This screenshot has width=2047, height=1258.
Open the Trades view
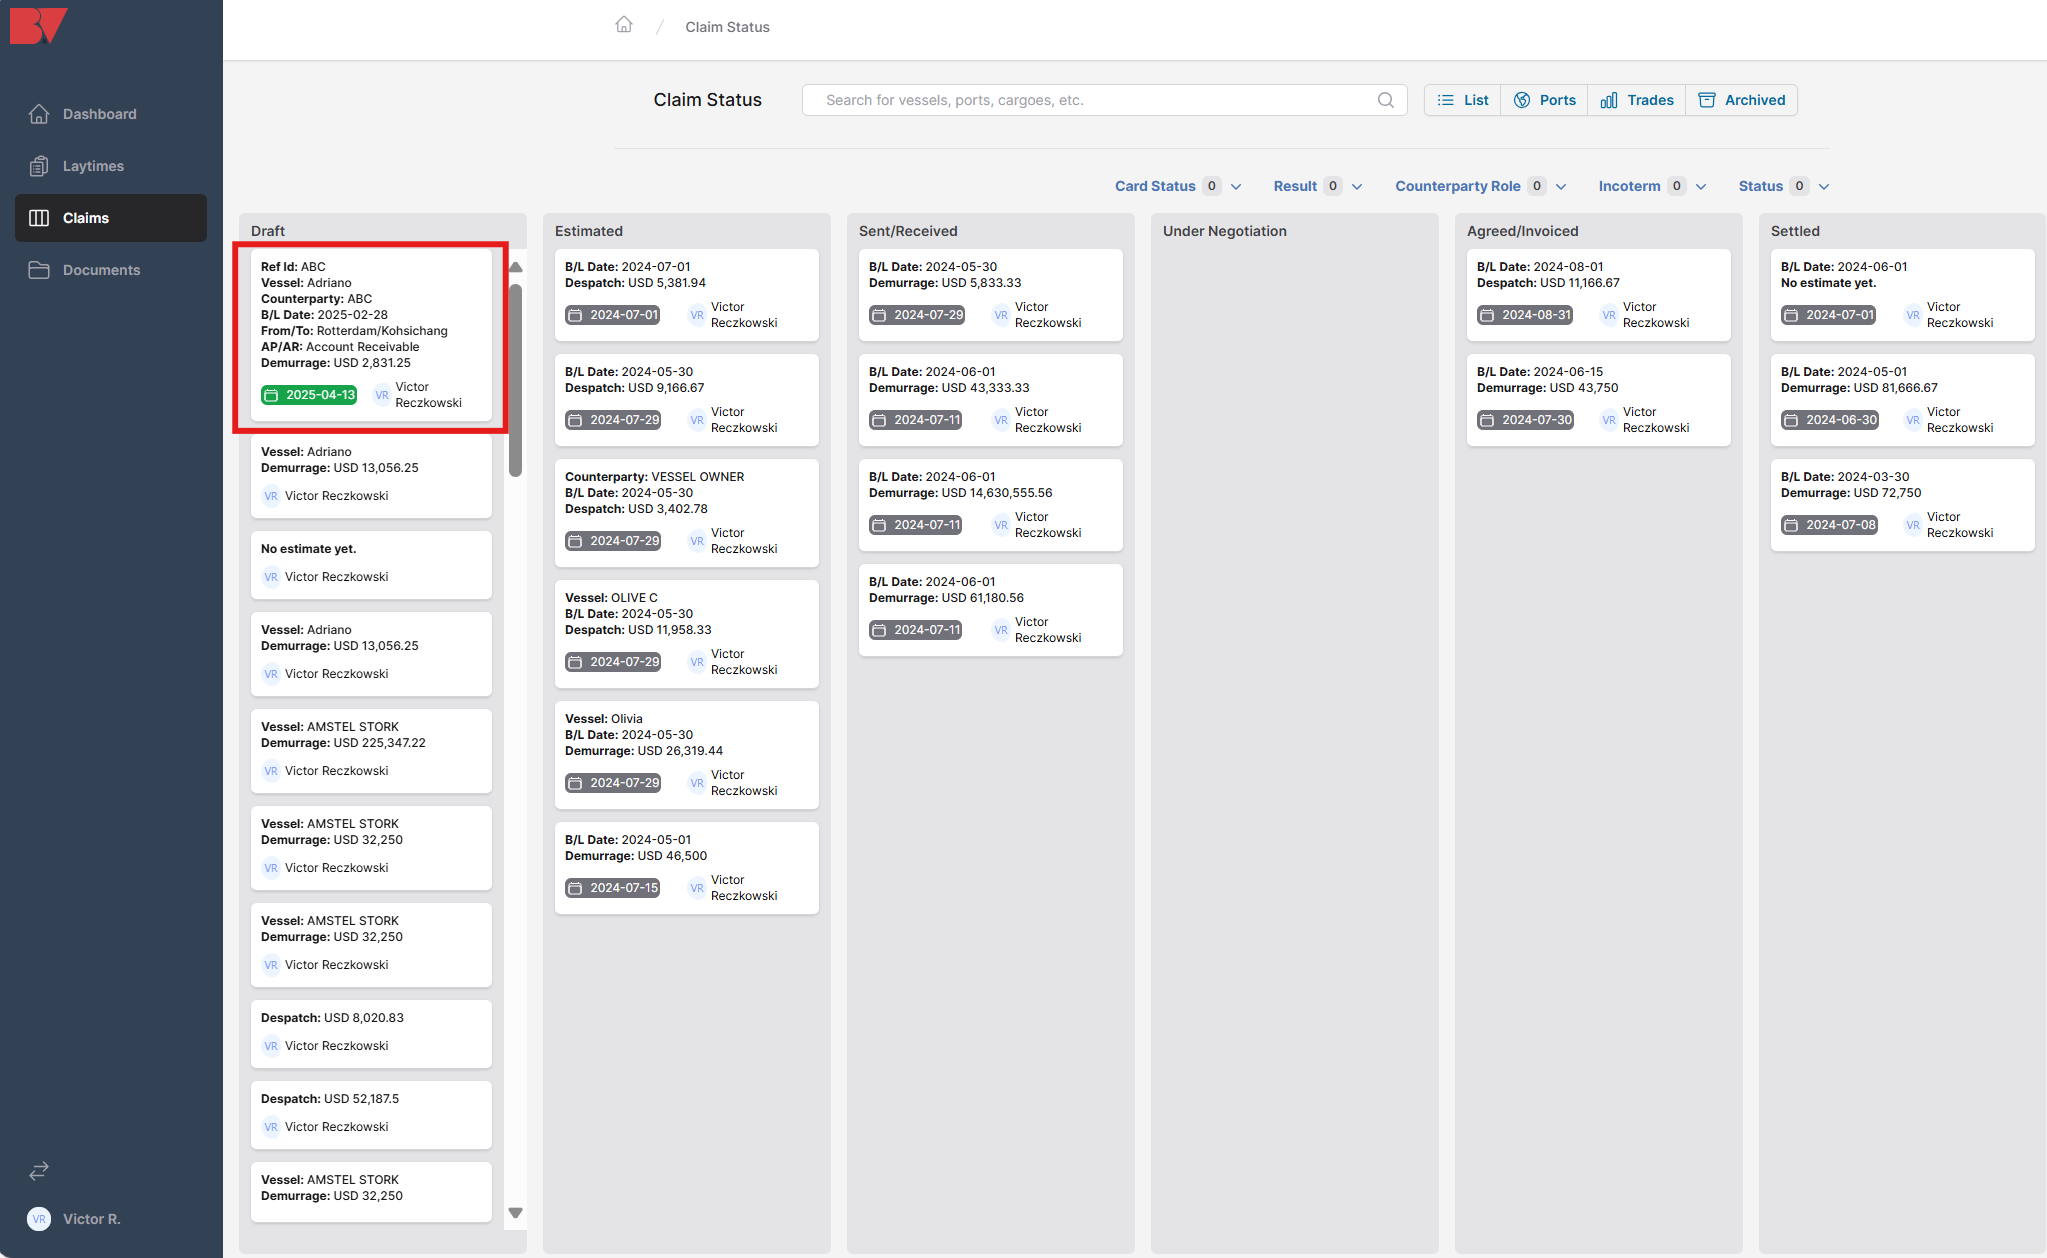tap(1637, 100)
